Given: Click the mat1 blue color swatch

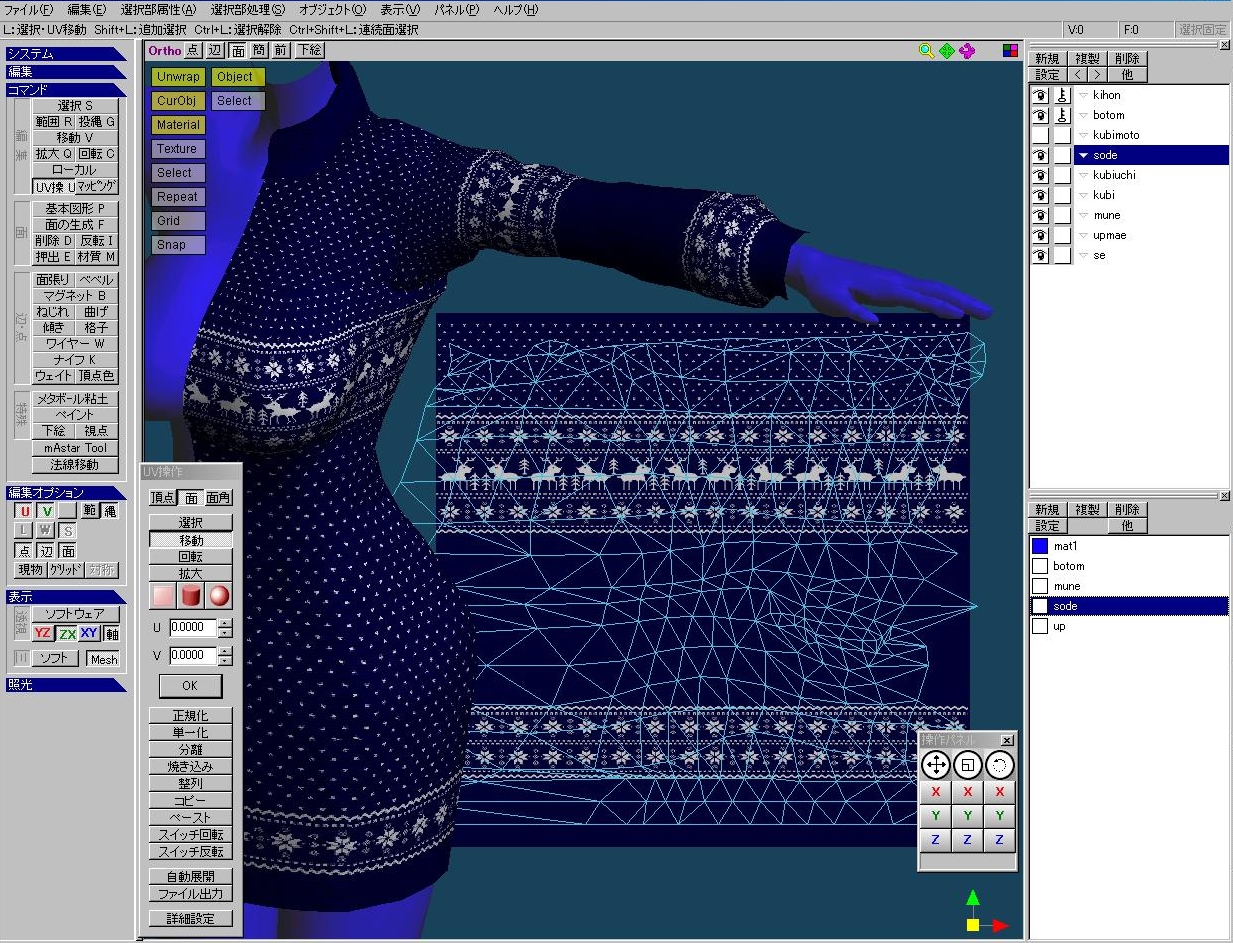Looking at the screenshot, I should 1040,546.
